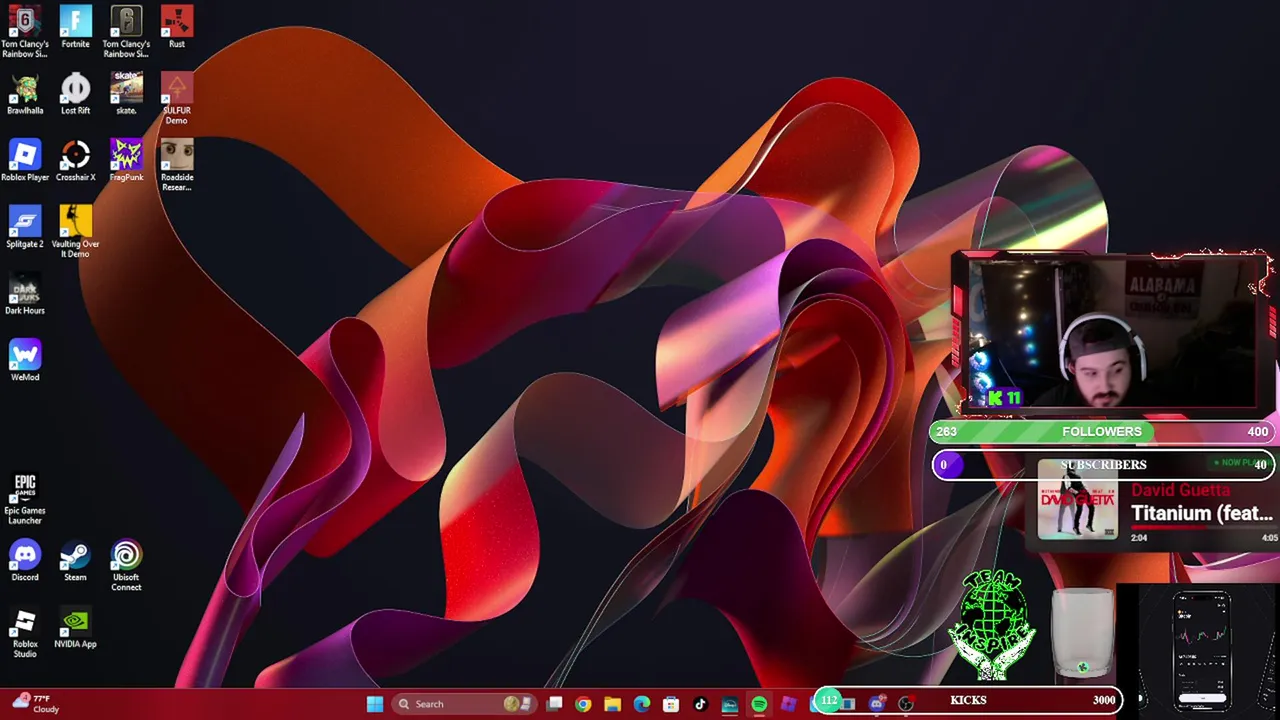Click the Titanium song title
The width and height of the screenshot is (1280, 720).
click(x=1202, y=513)
